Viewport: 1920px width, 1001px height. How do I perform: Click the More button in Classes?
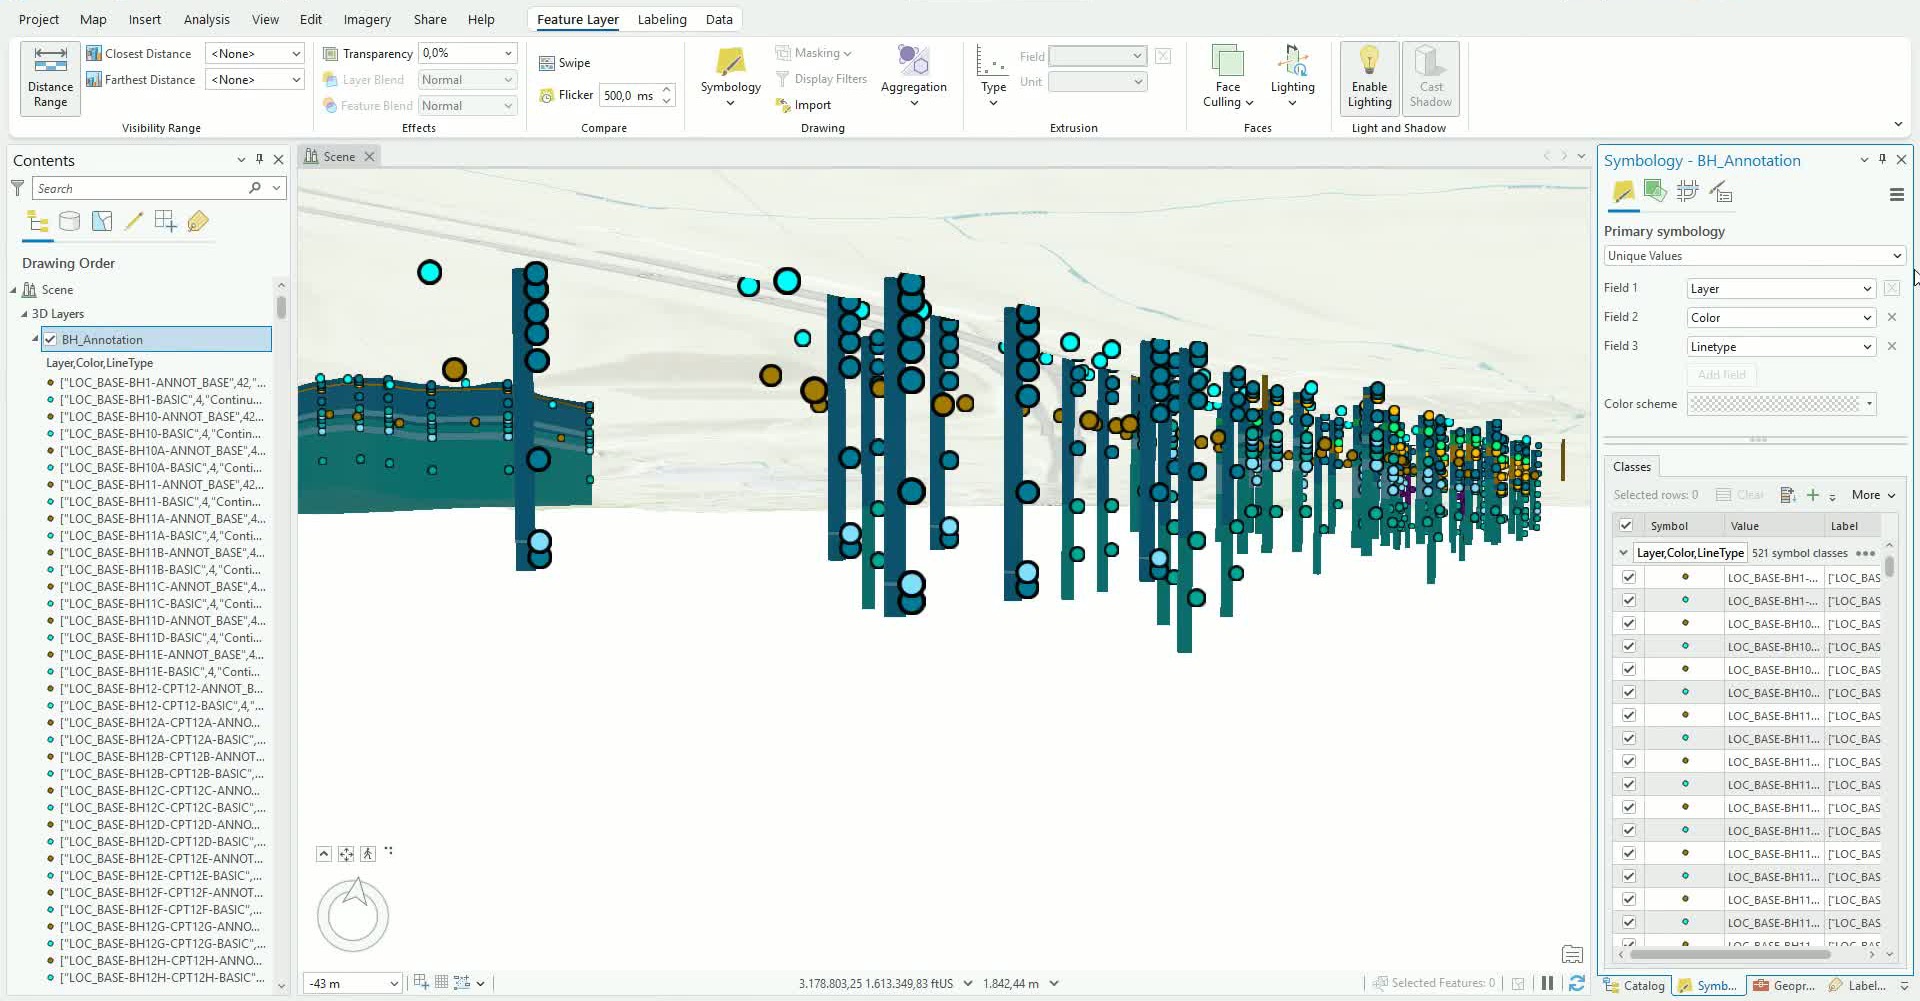[1873, 495]
